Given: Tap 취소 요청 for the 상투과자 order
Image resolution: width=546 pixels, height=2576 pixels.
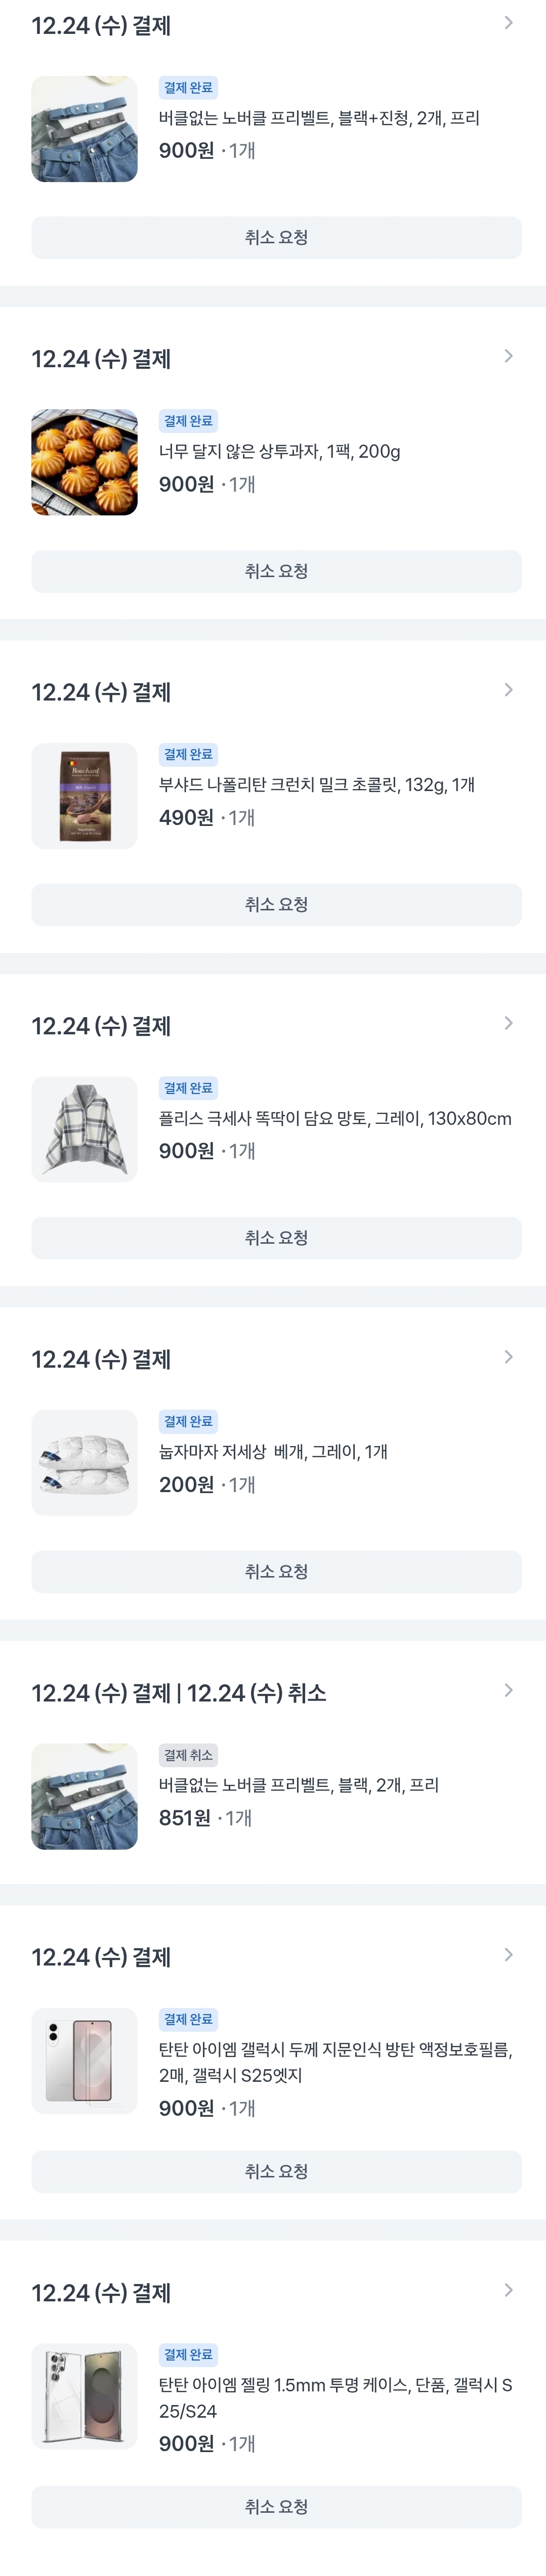Looking at the screenshot, I should [x=276, y=571].
